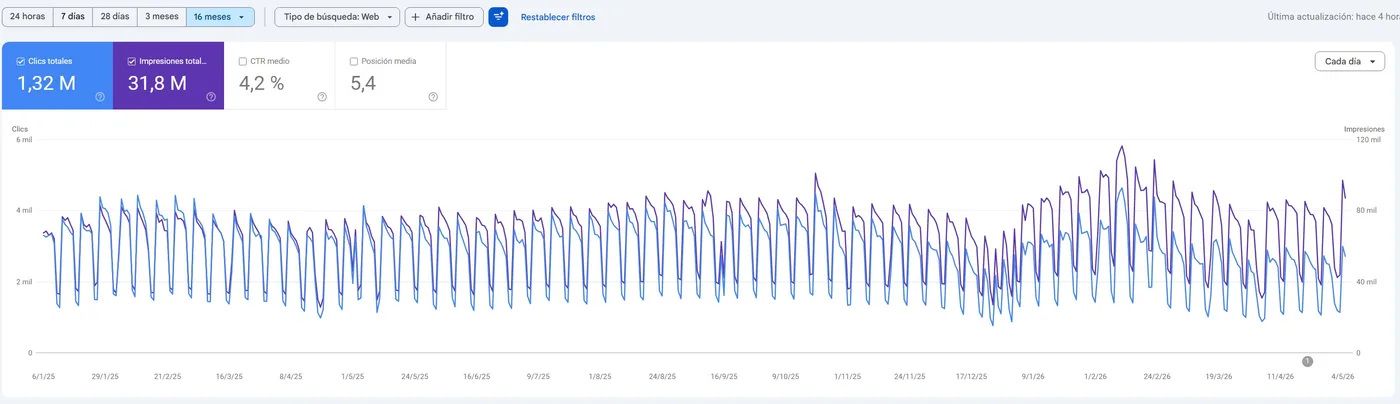The height and width of the screenshot is (404, 1400).
Task: Click the 120 mil axis label
Action: [x=1367, y=140]
